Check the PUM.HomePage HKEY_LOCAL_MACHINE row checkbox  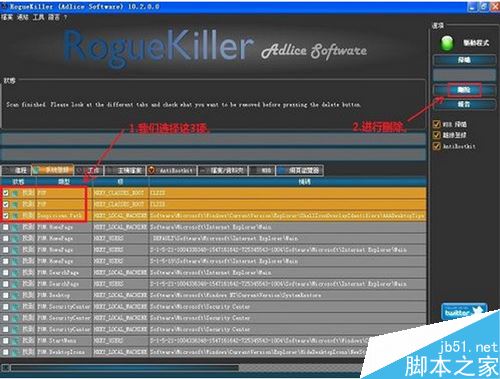5,228
